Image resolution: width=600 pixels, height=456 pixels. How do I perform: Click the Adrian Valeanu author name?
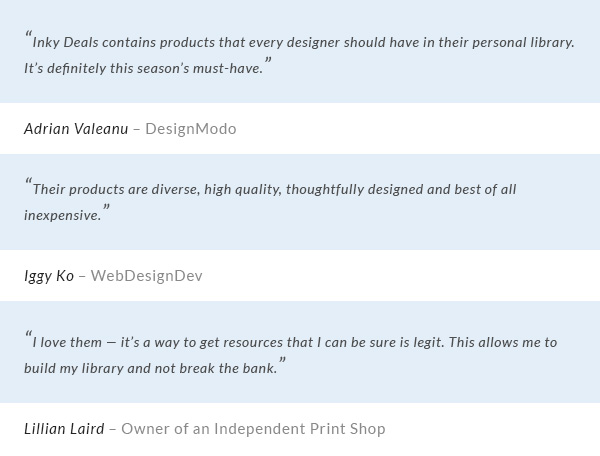pyautogui.click(x=76, y=129)
